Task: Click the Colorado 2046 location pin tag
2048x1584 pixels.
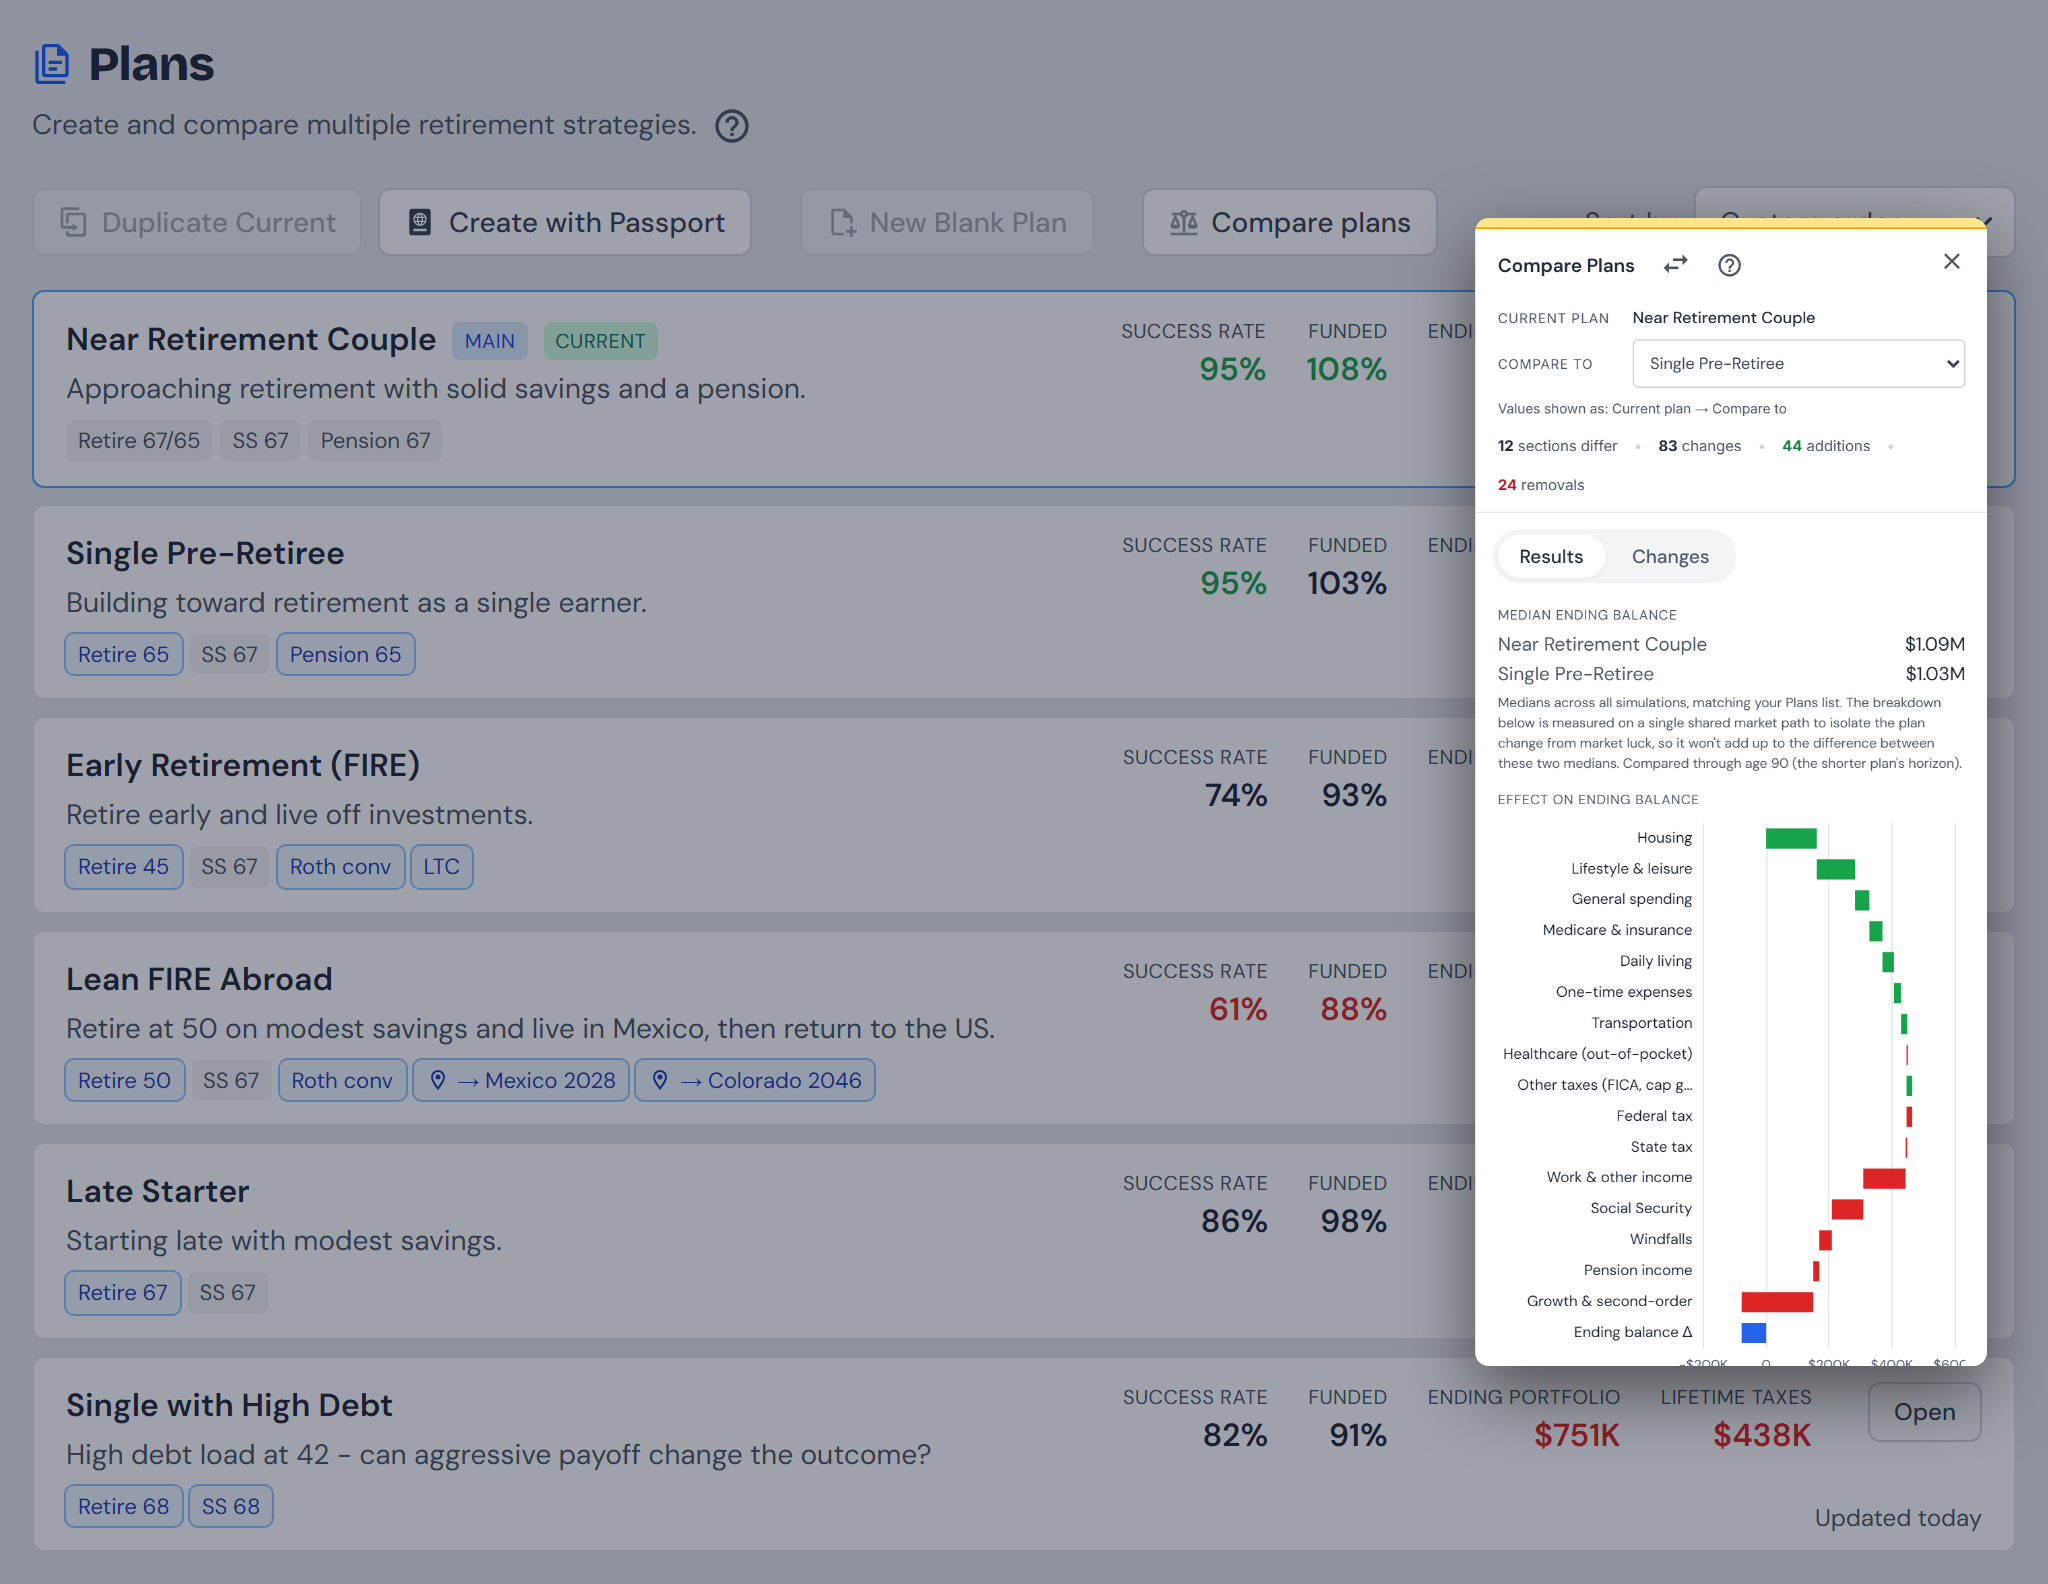Action: click(x=755, y=1080)
